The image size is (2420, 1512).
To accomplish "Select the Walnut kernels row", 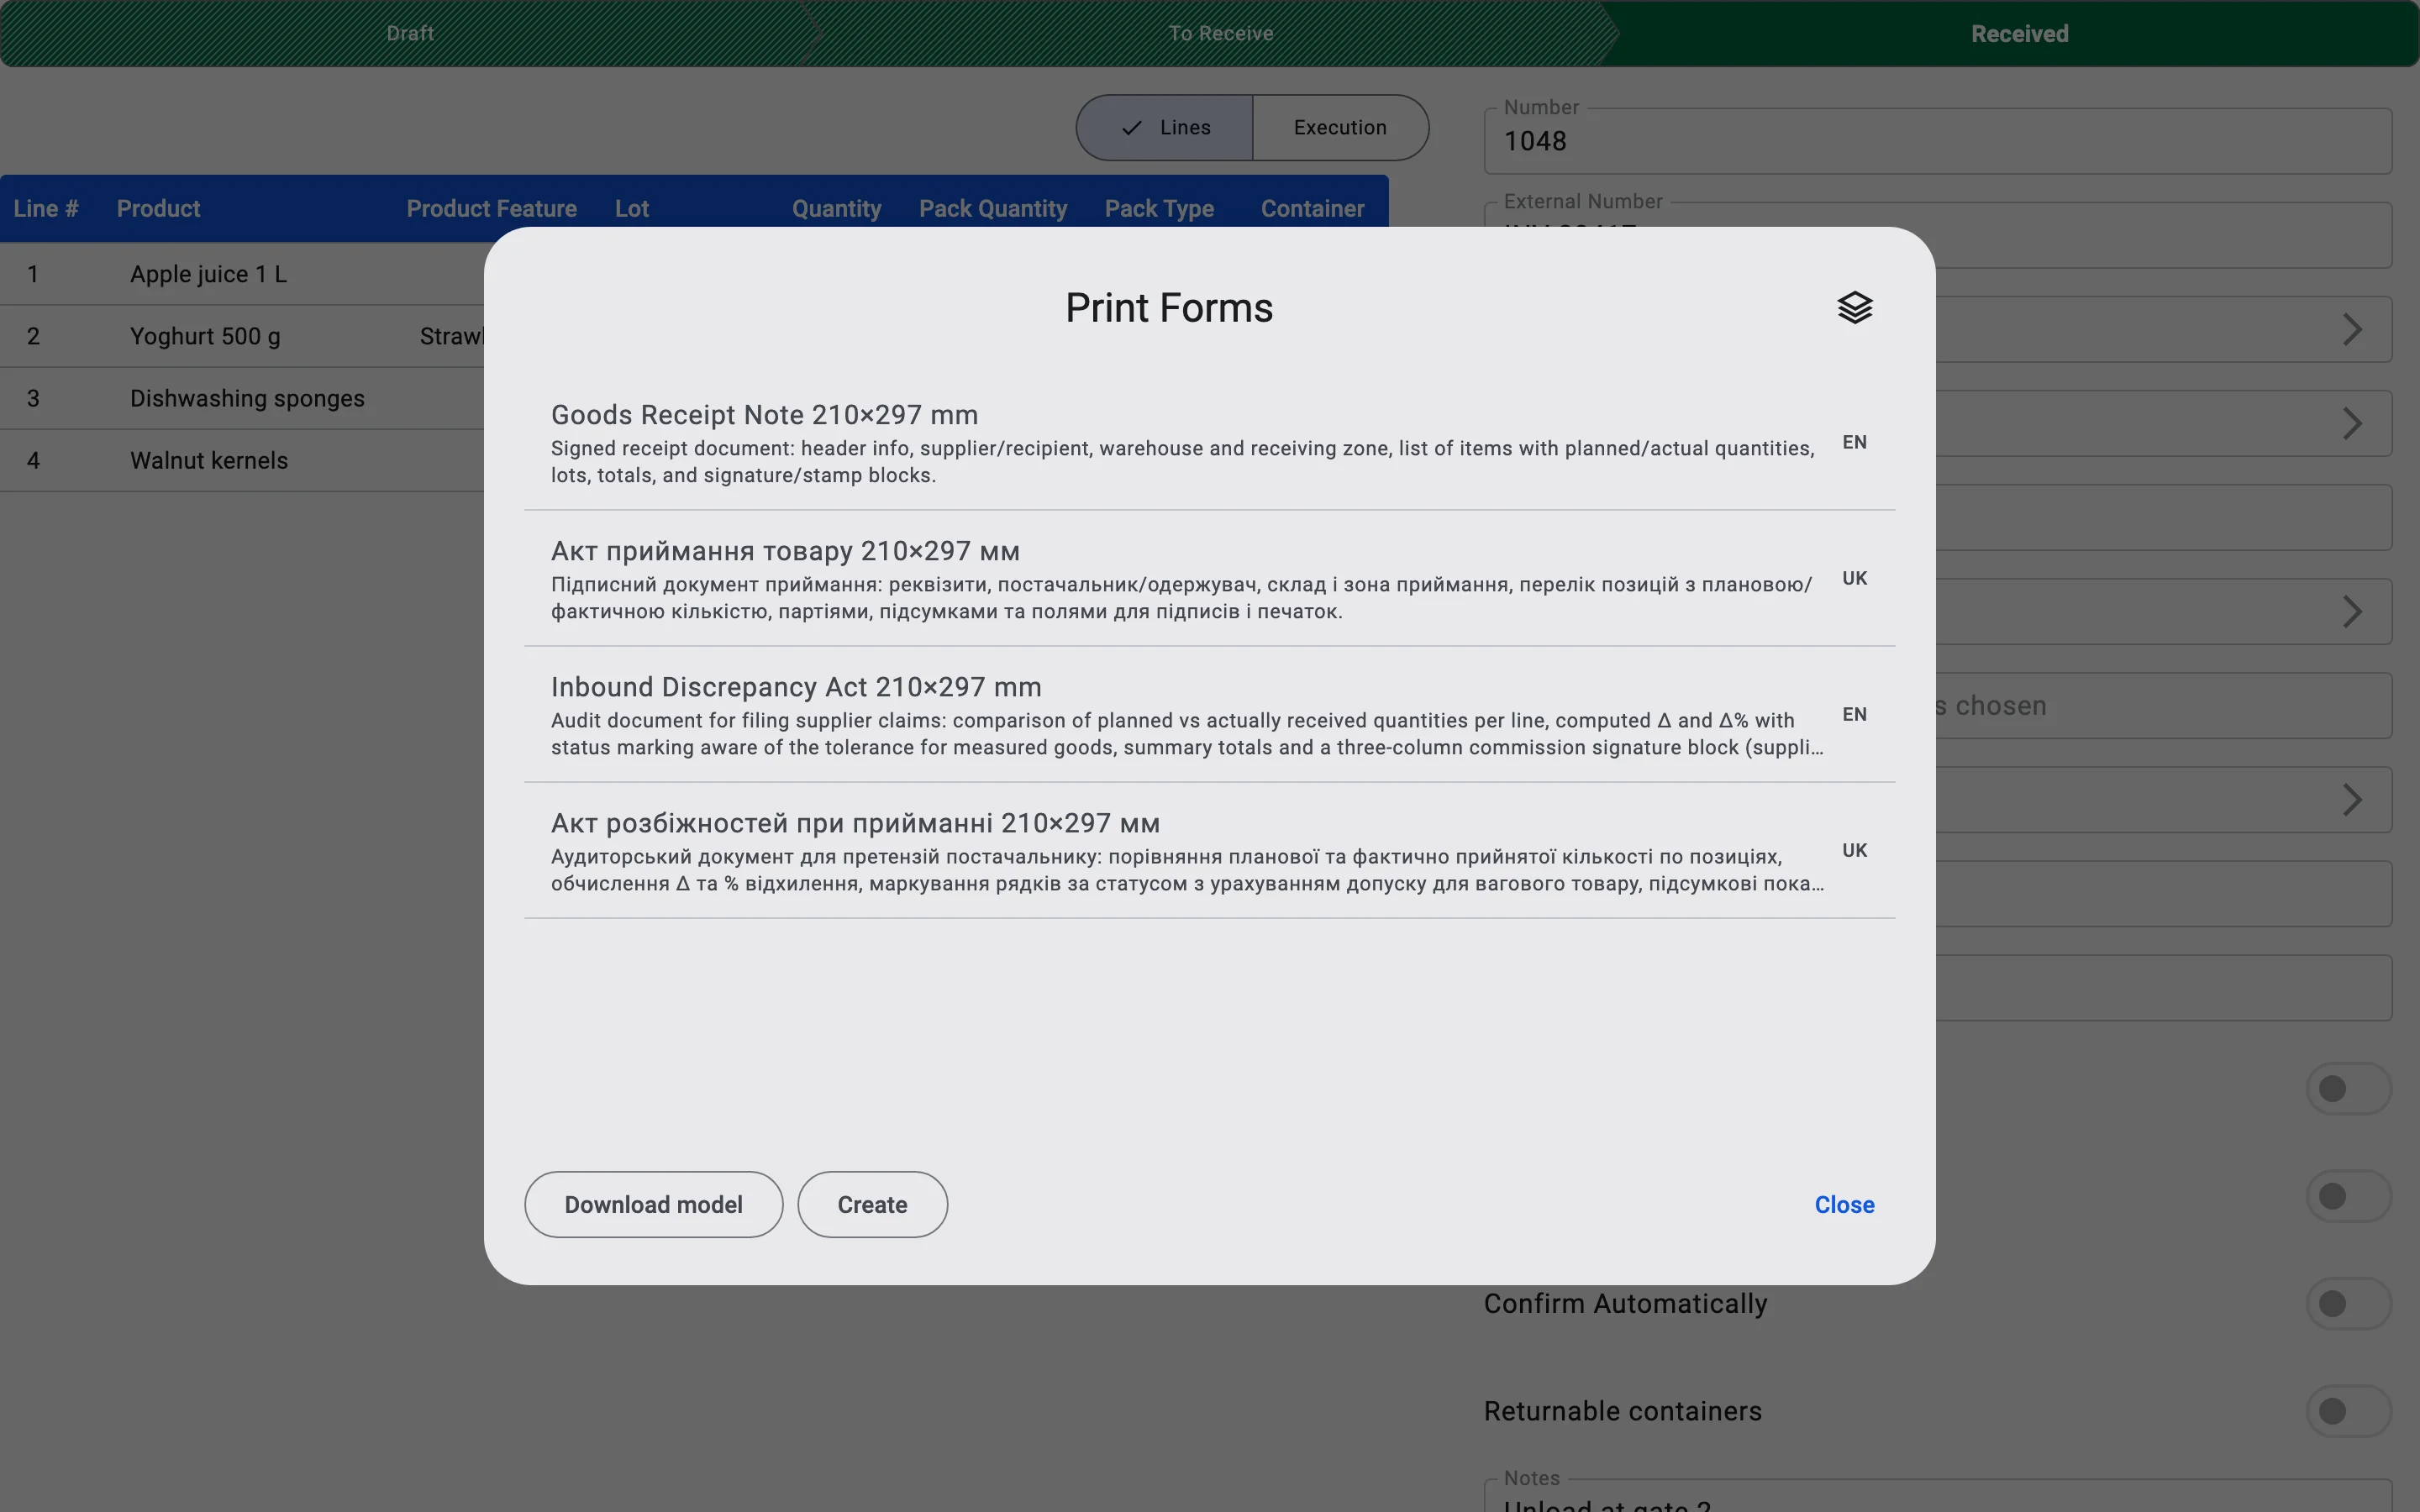I will point(242,460).
